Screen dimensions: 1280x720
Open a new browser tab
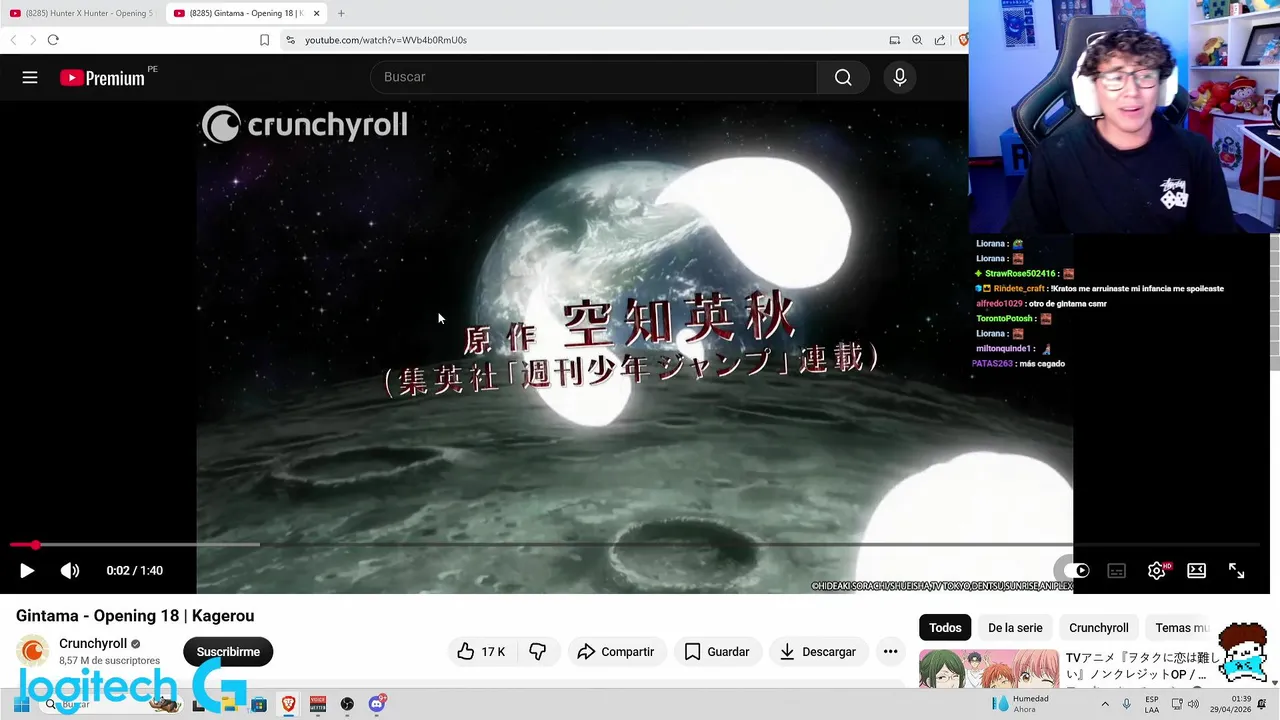pyautogui.click(x=341, y=13)
